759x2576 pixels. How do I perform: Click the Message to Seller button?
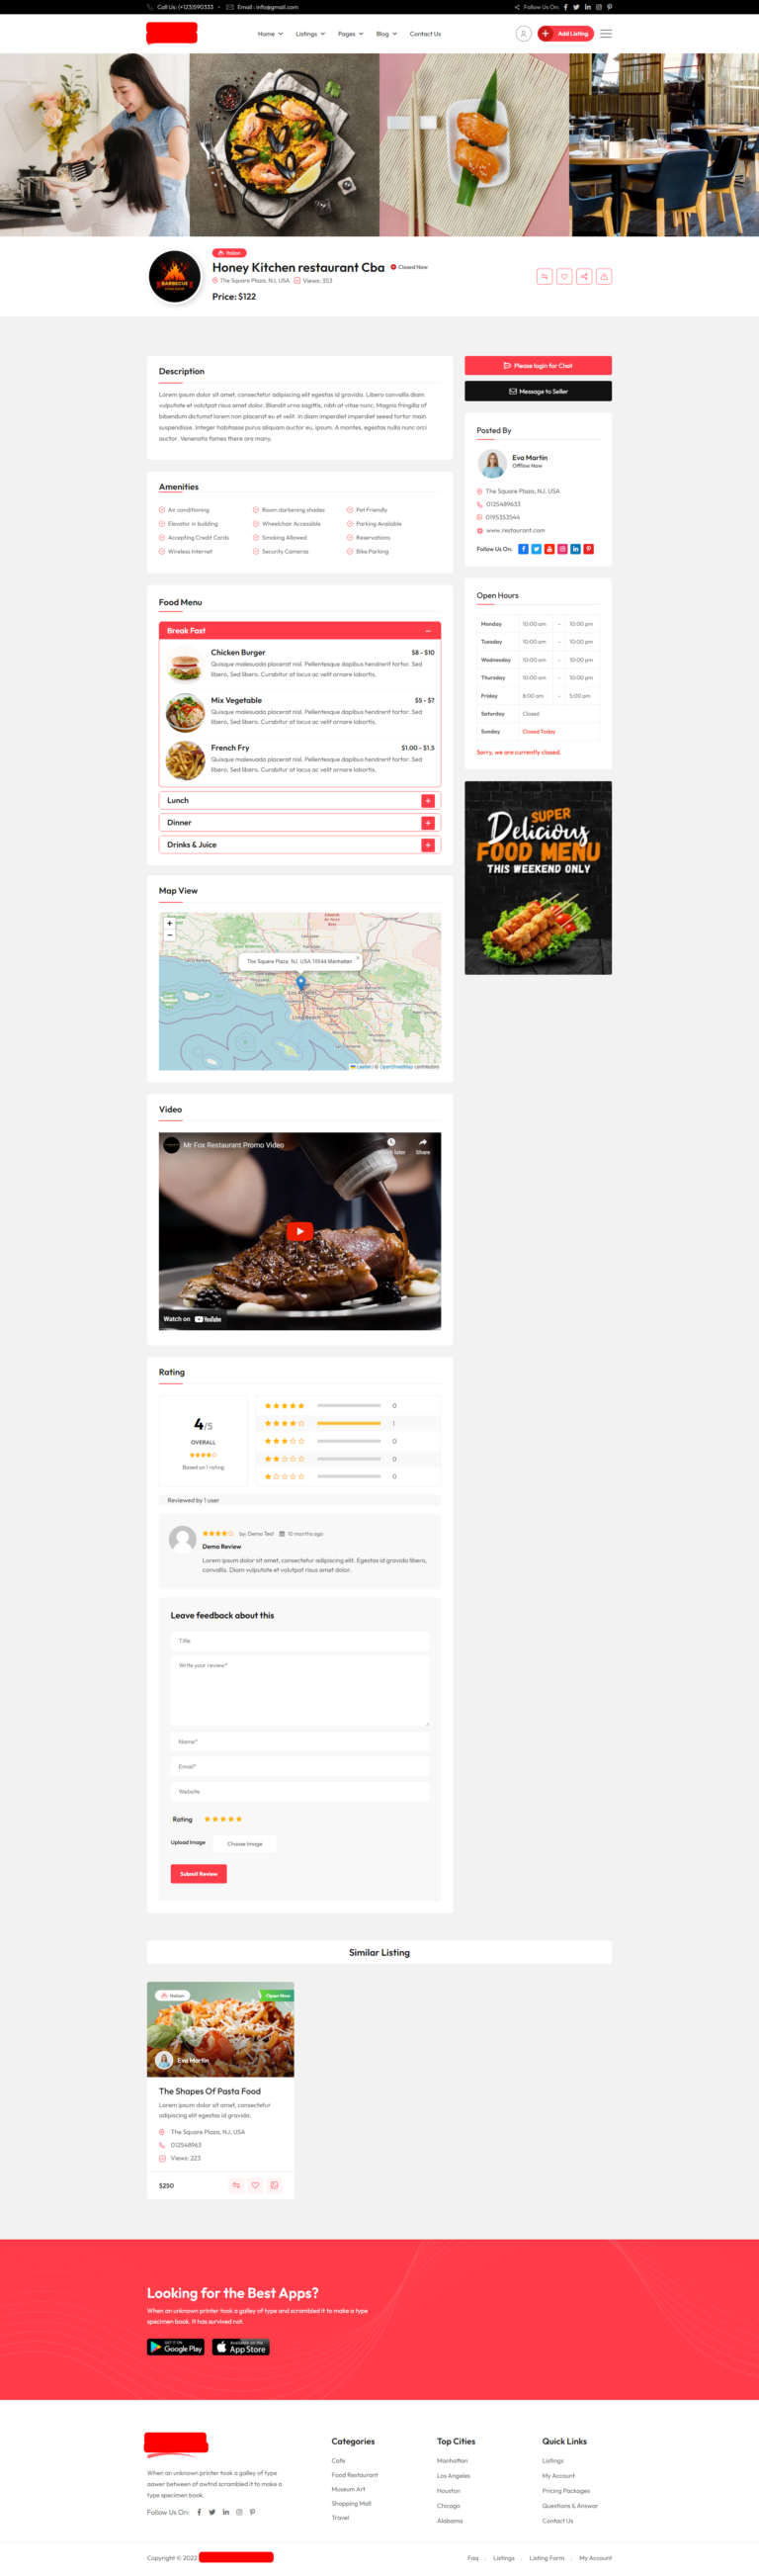(x=538, y=391)
